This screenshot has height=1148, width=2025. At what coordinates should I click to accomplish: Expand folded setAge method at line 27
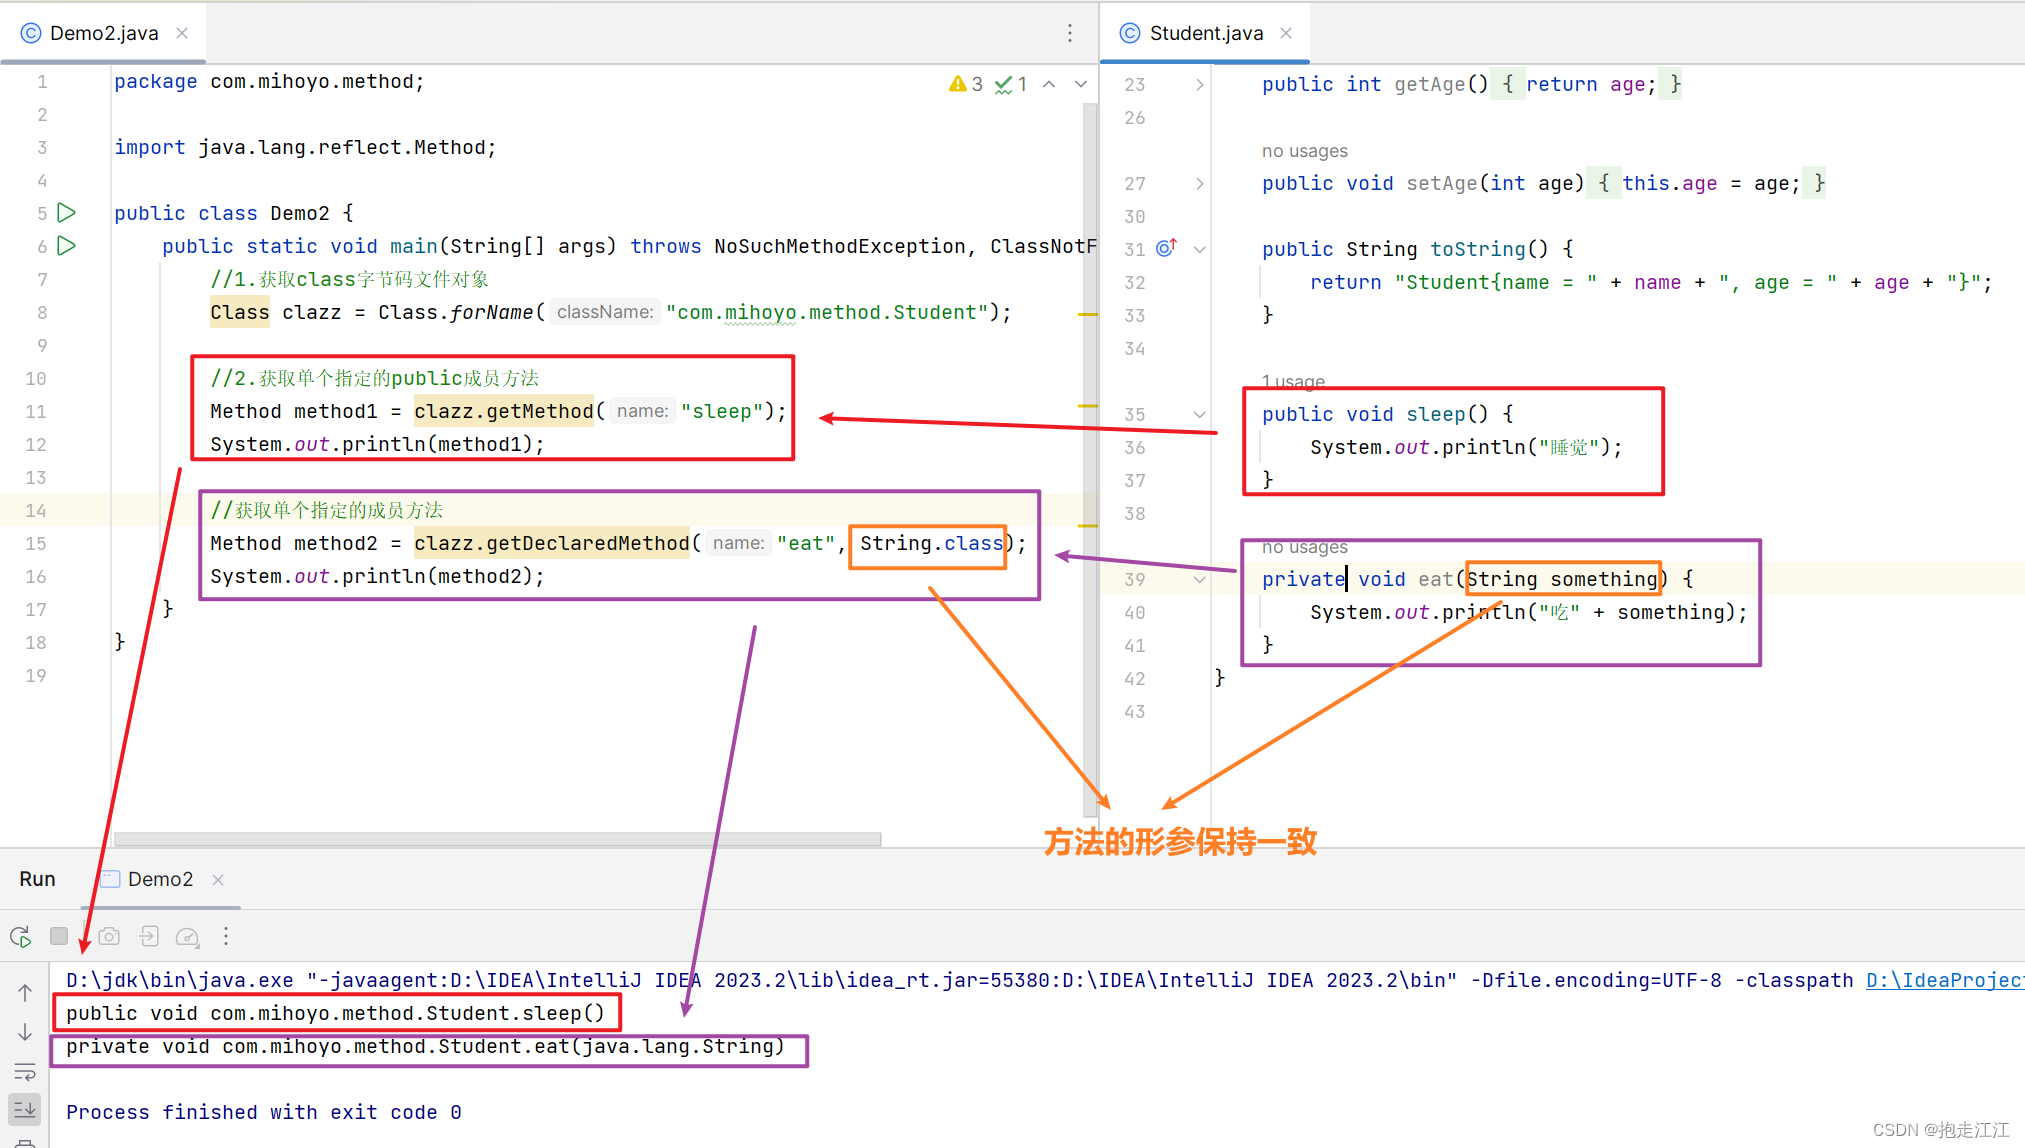1199,184
